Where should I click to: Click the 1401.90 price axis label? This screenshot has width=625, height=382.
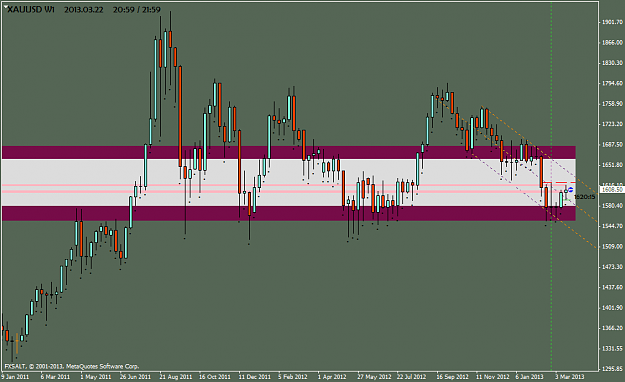612,308
